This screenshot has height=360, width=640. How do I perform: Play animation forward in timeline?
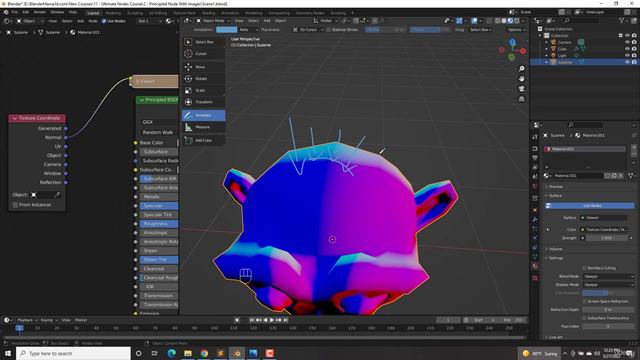point(272,320)
